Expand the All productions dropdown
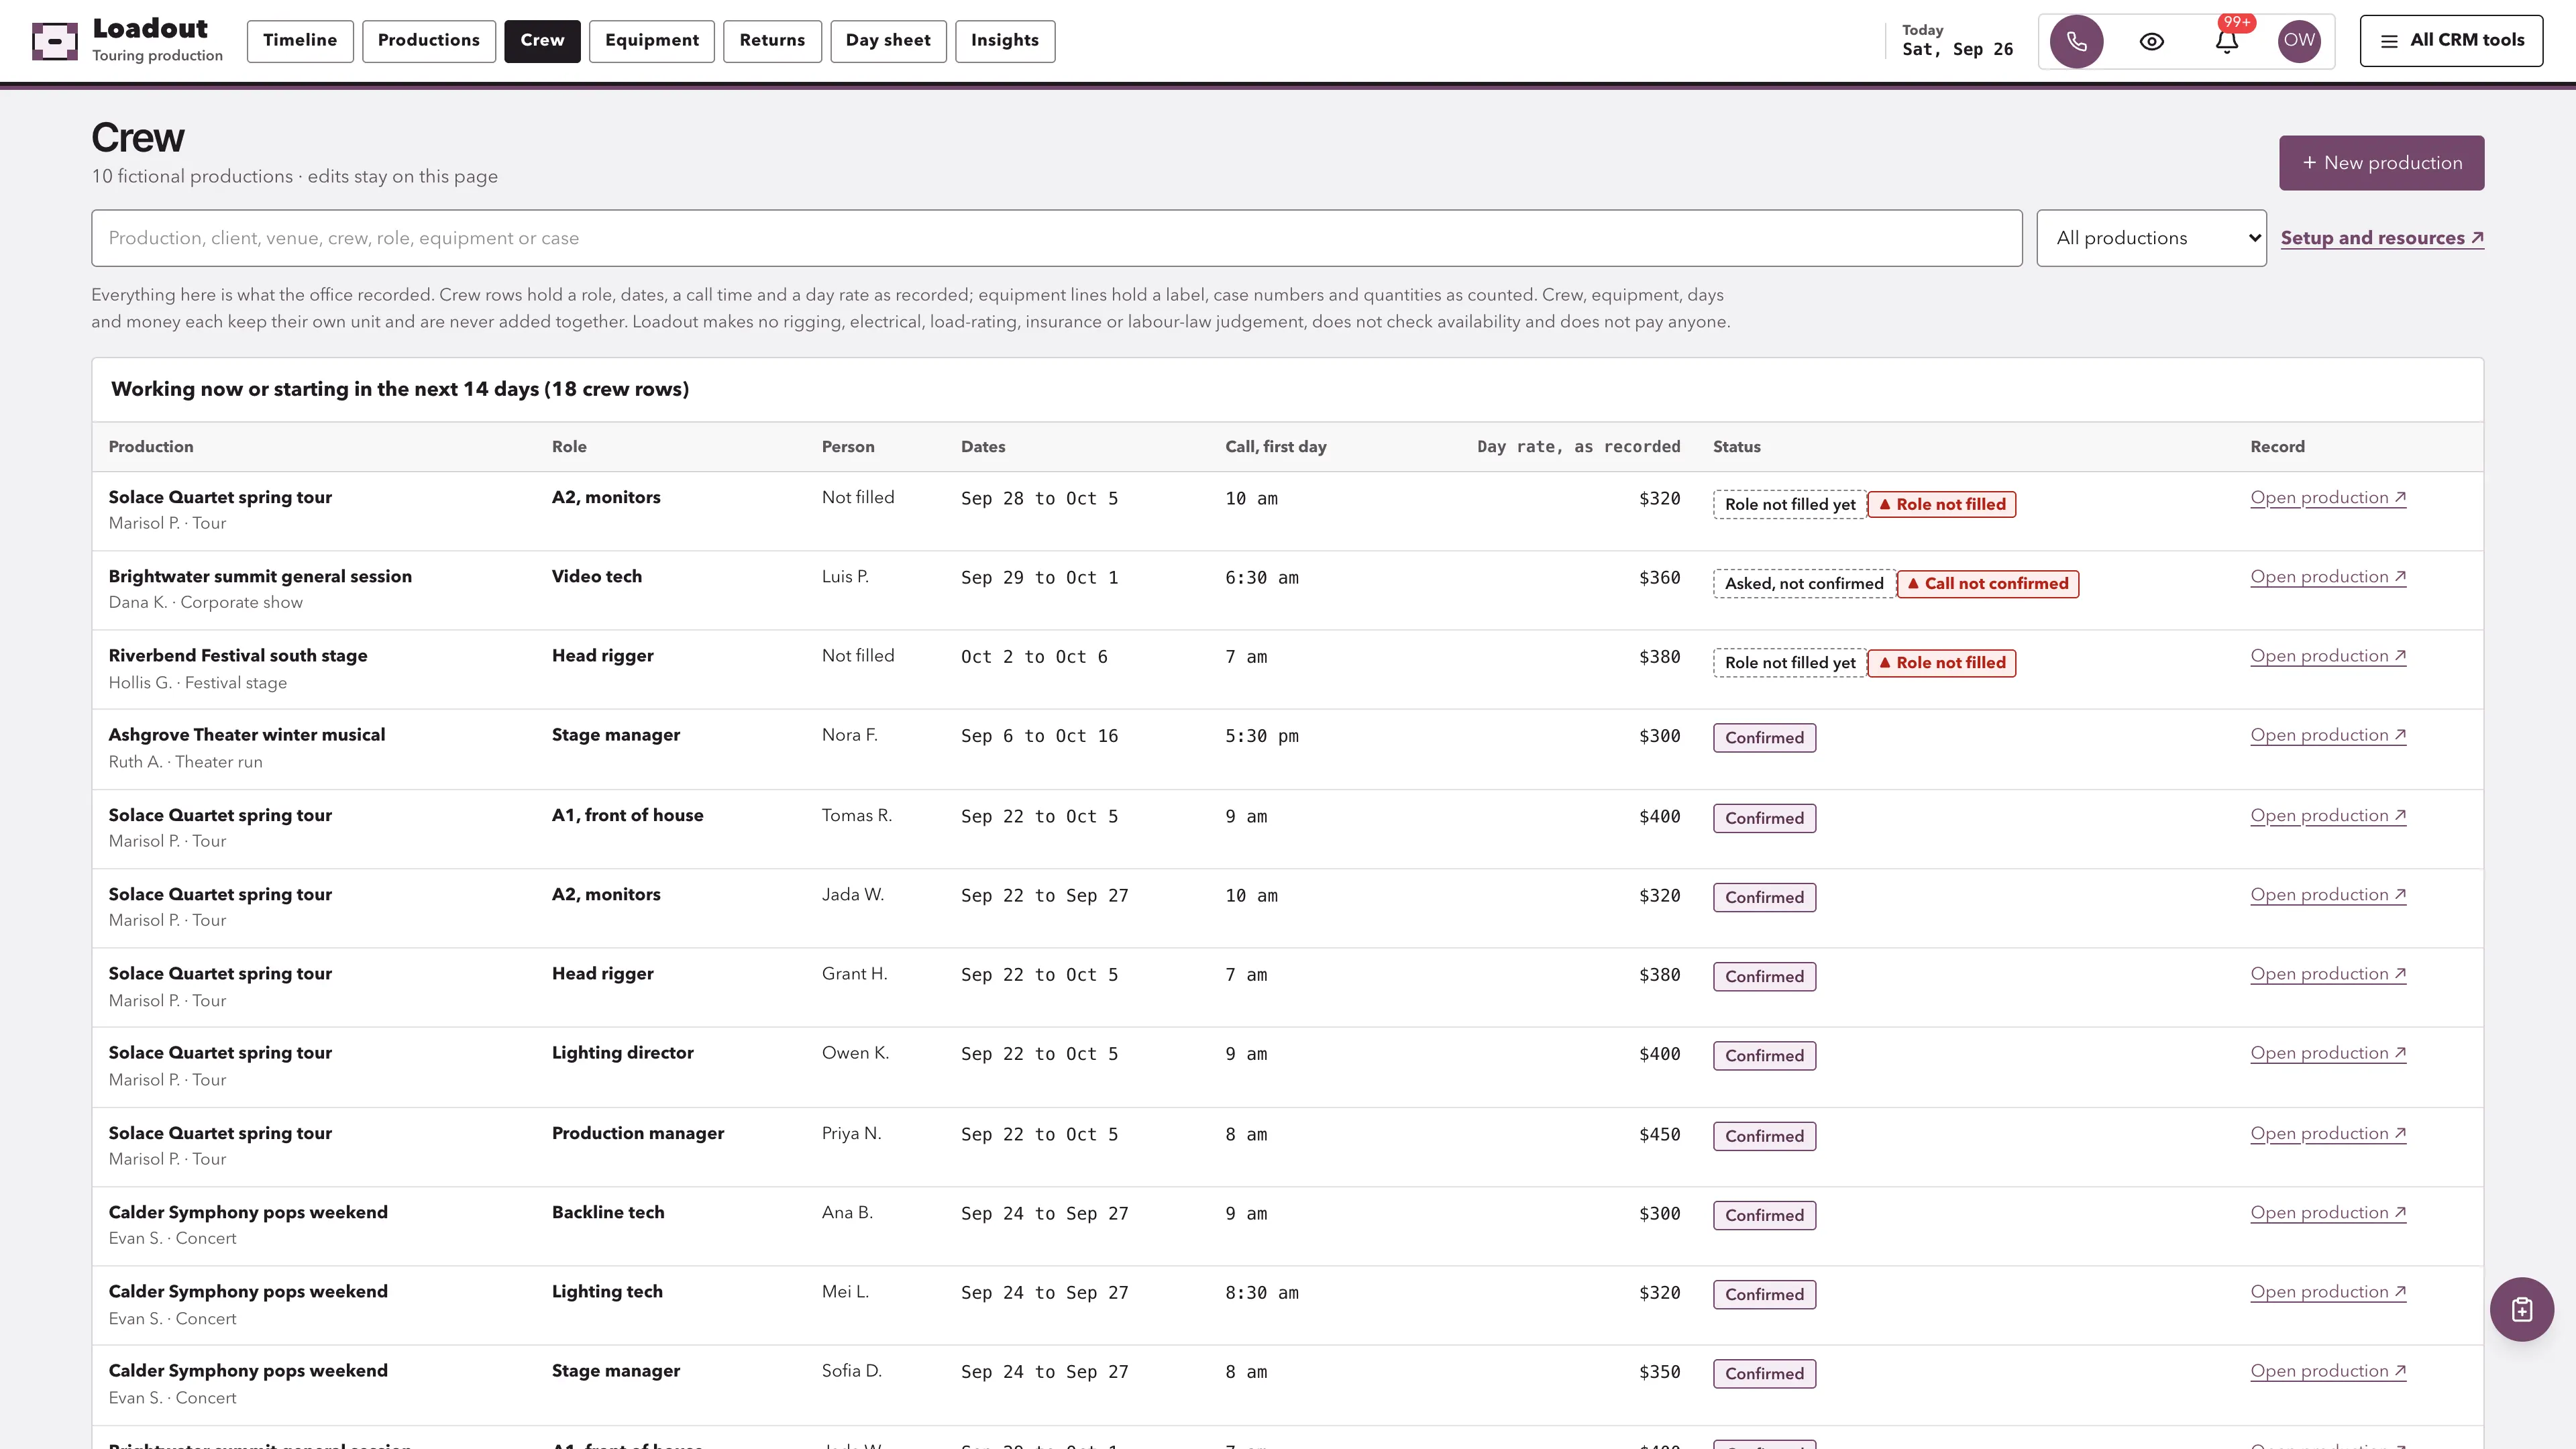 2151,238
